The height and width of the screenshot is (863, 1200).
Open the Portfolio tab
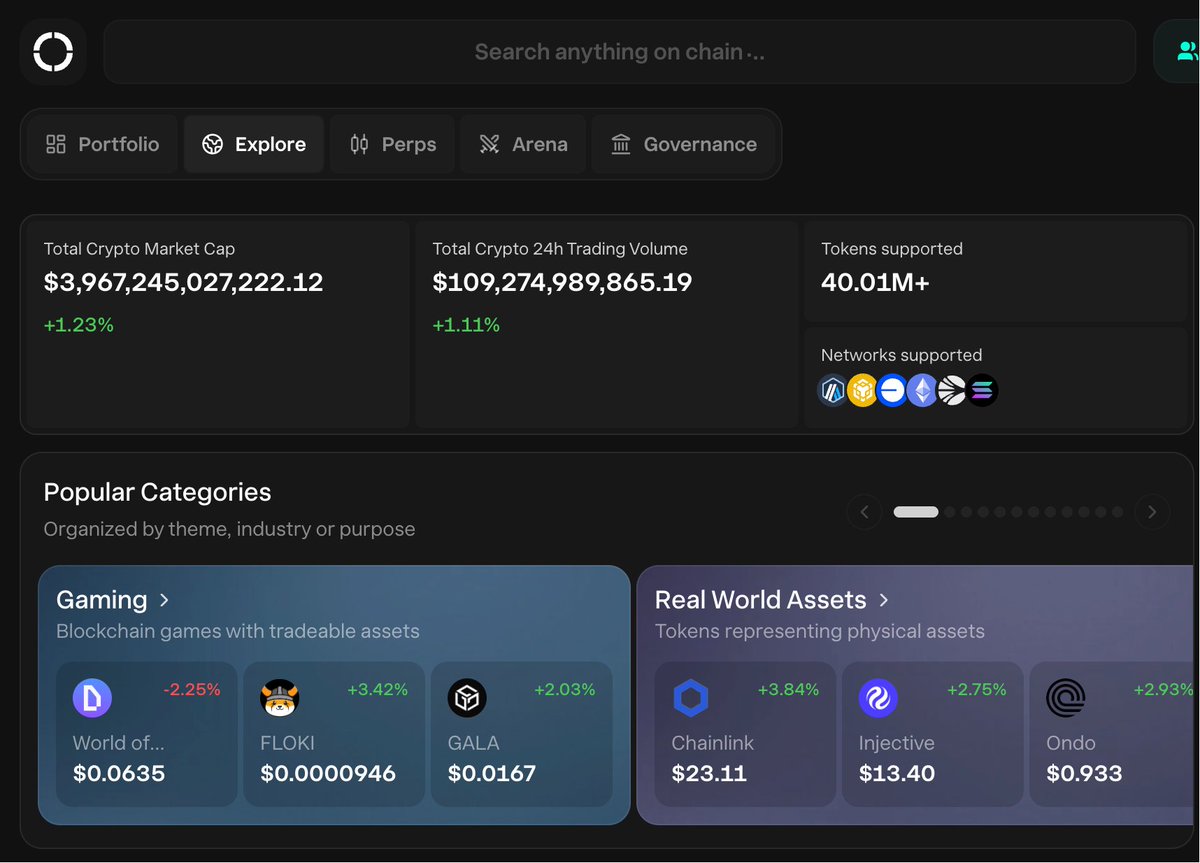(x=102, y=144)
